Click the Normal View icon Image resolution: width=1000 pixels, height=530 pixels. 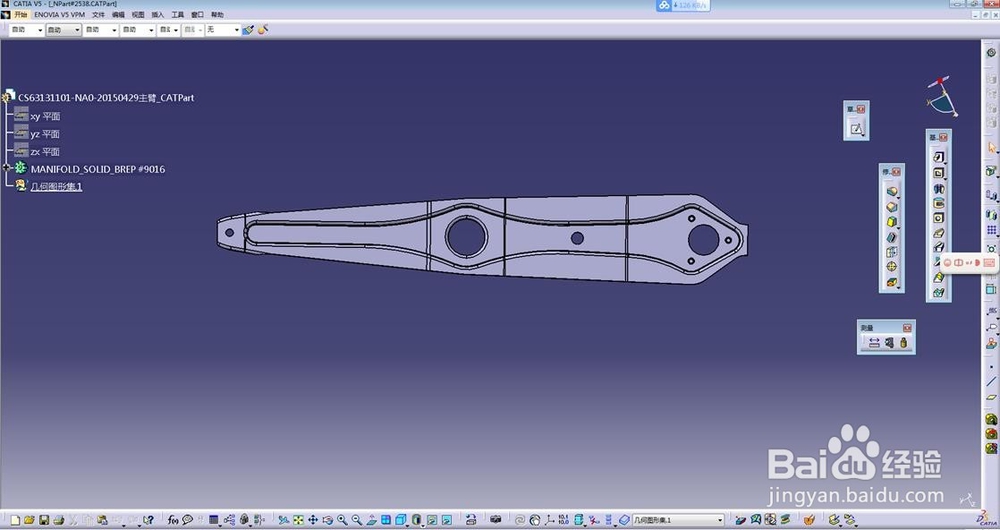point(371,520)
